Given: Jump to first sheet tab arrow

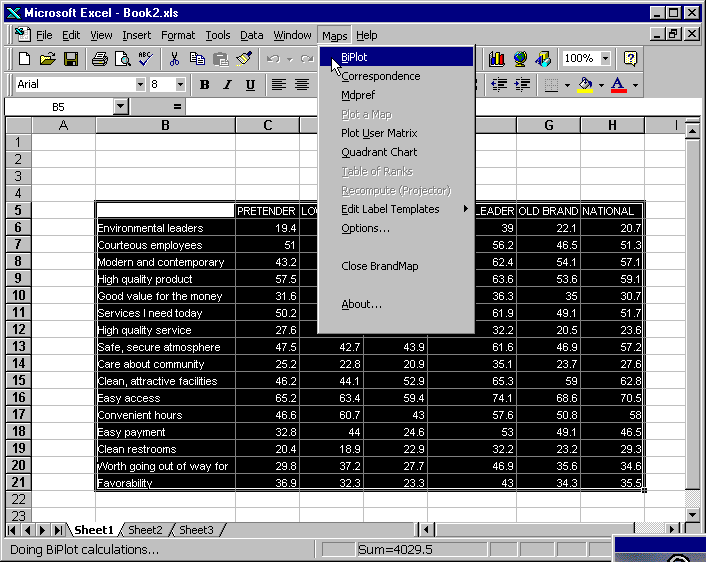Looking at the screenshot, I should tap(12, 530).
